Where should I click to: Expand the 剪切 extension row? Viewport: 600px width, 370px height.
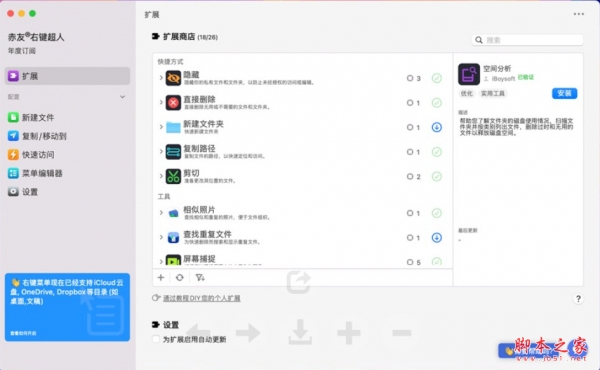coord(161,176)
